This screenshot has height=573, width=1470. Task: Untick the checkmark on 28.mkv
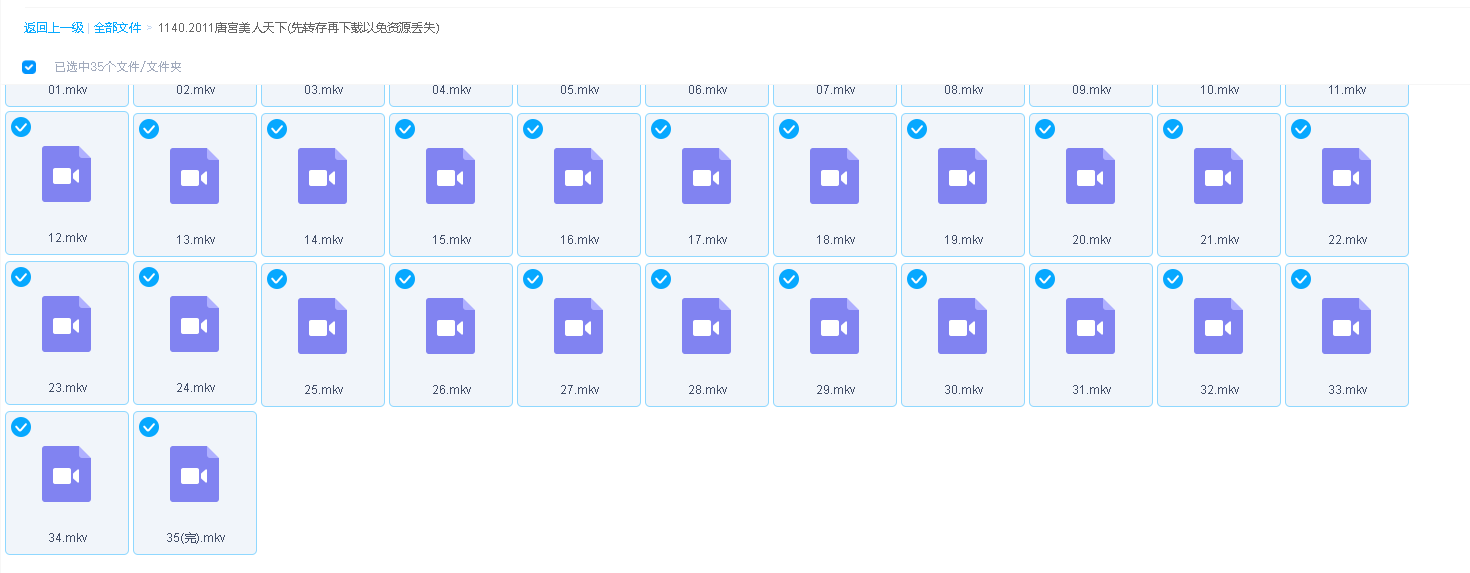pos(661,279)
